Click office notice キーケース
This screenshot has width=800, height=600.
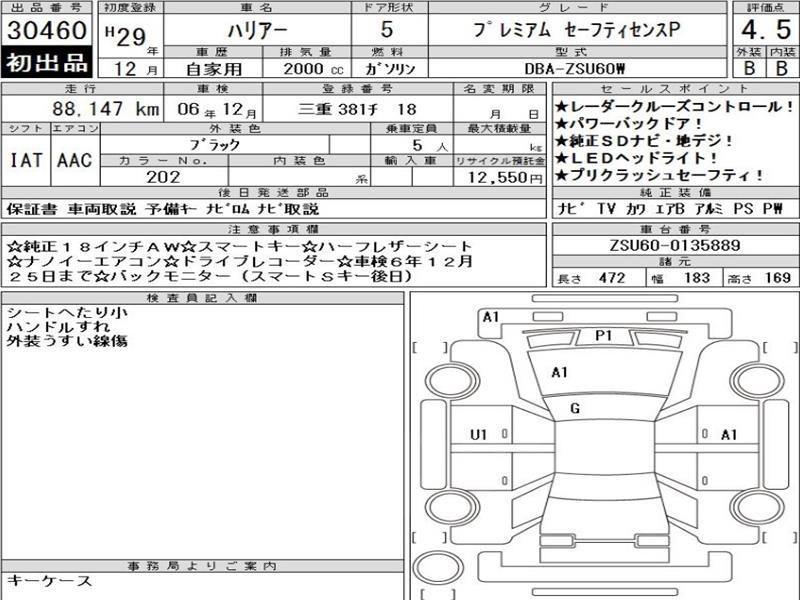tap(49, 581)
